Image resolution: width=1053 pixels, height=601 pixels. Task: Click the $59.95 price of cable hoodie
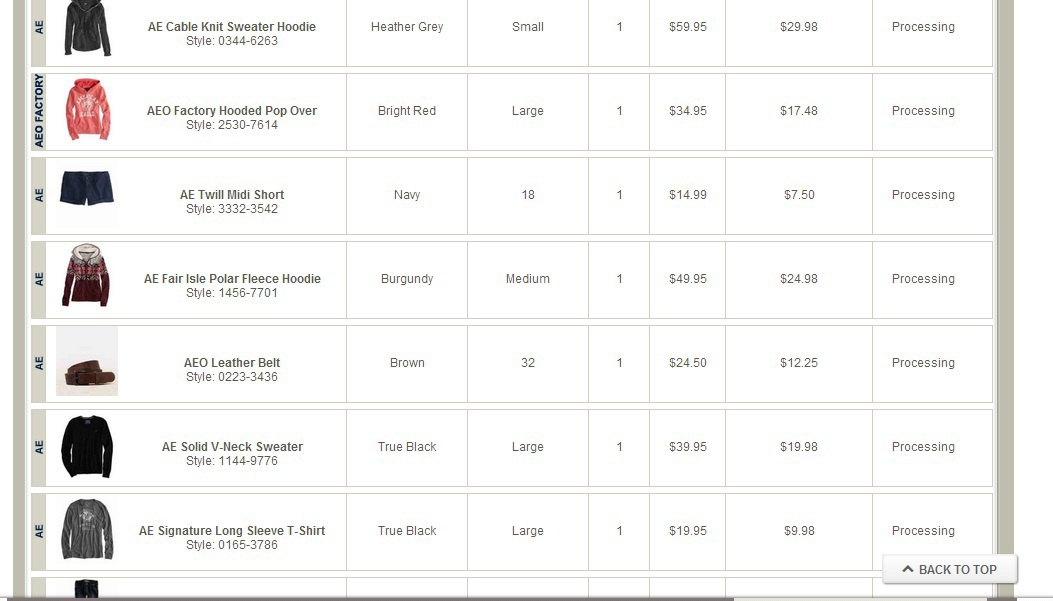688,27
